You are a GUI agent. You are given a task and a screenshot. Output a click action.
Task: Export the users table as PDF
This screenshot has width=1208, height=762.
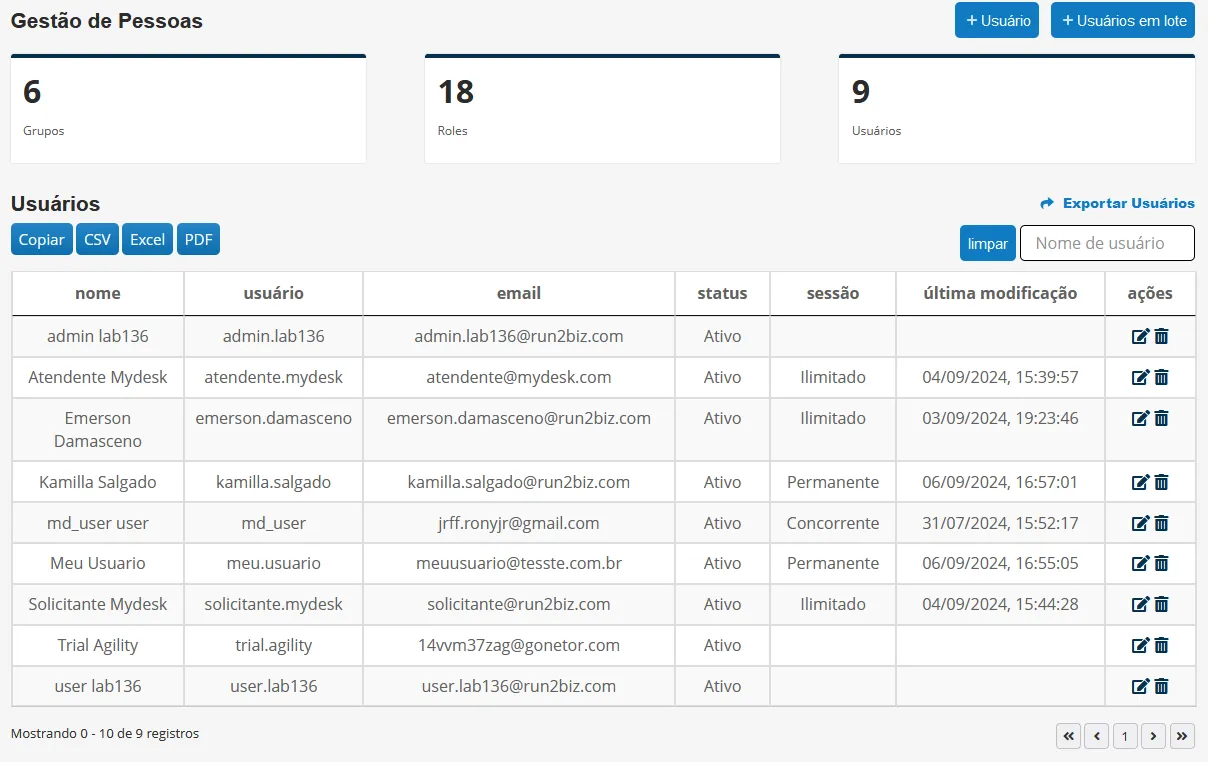pos(198,240)
